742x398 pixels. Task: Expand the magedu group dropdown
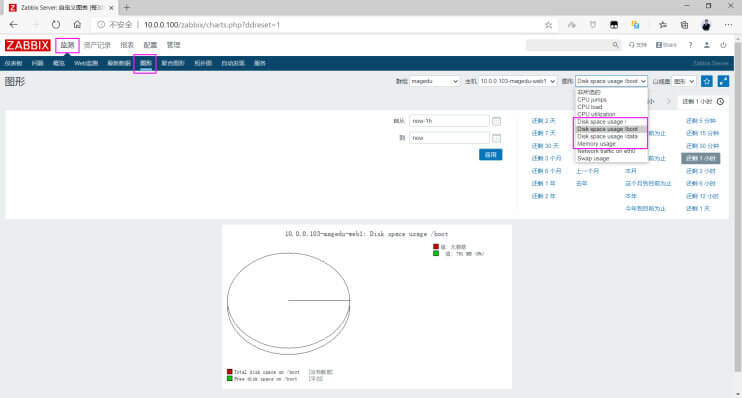(434, 81)
